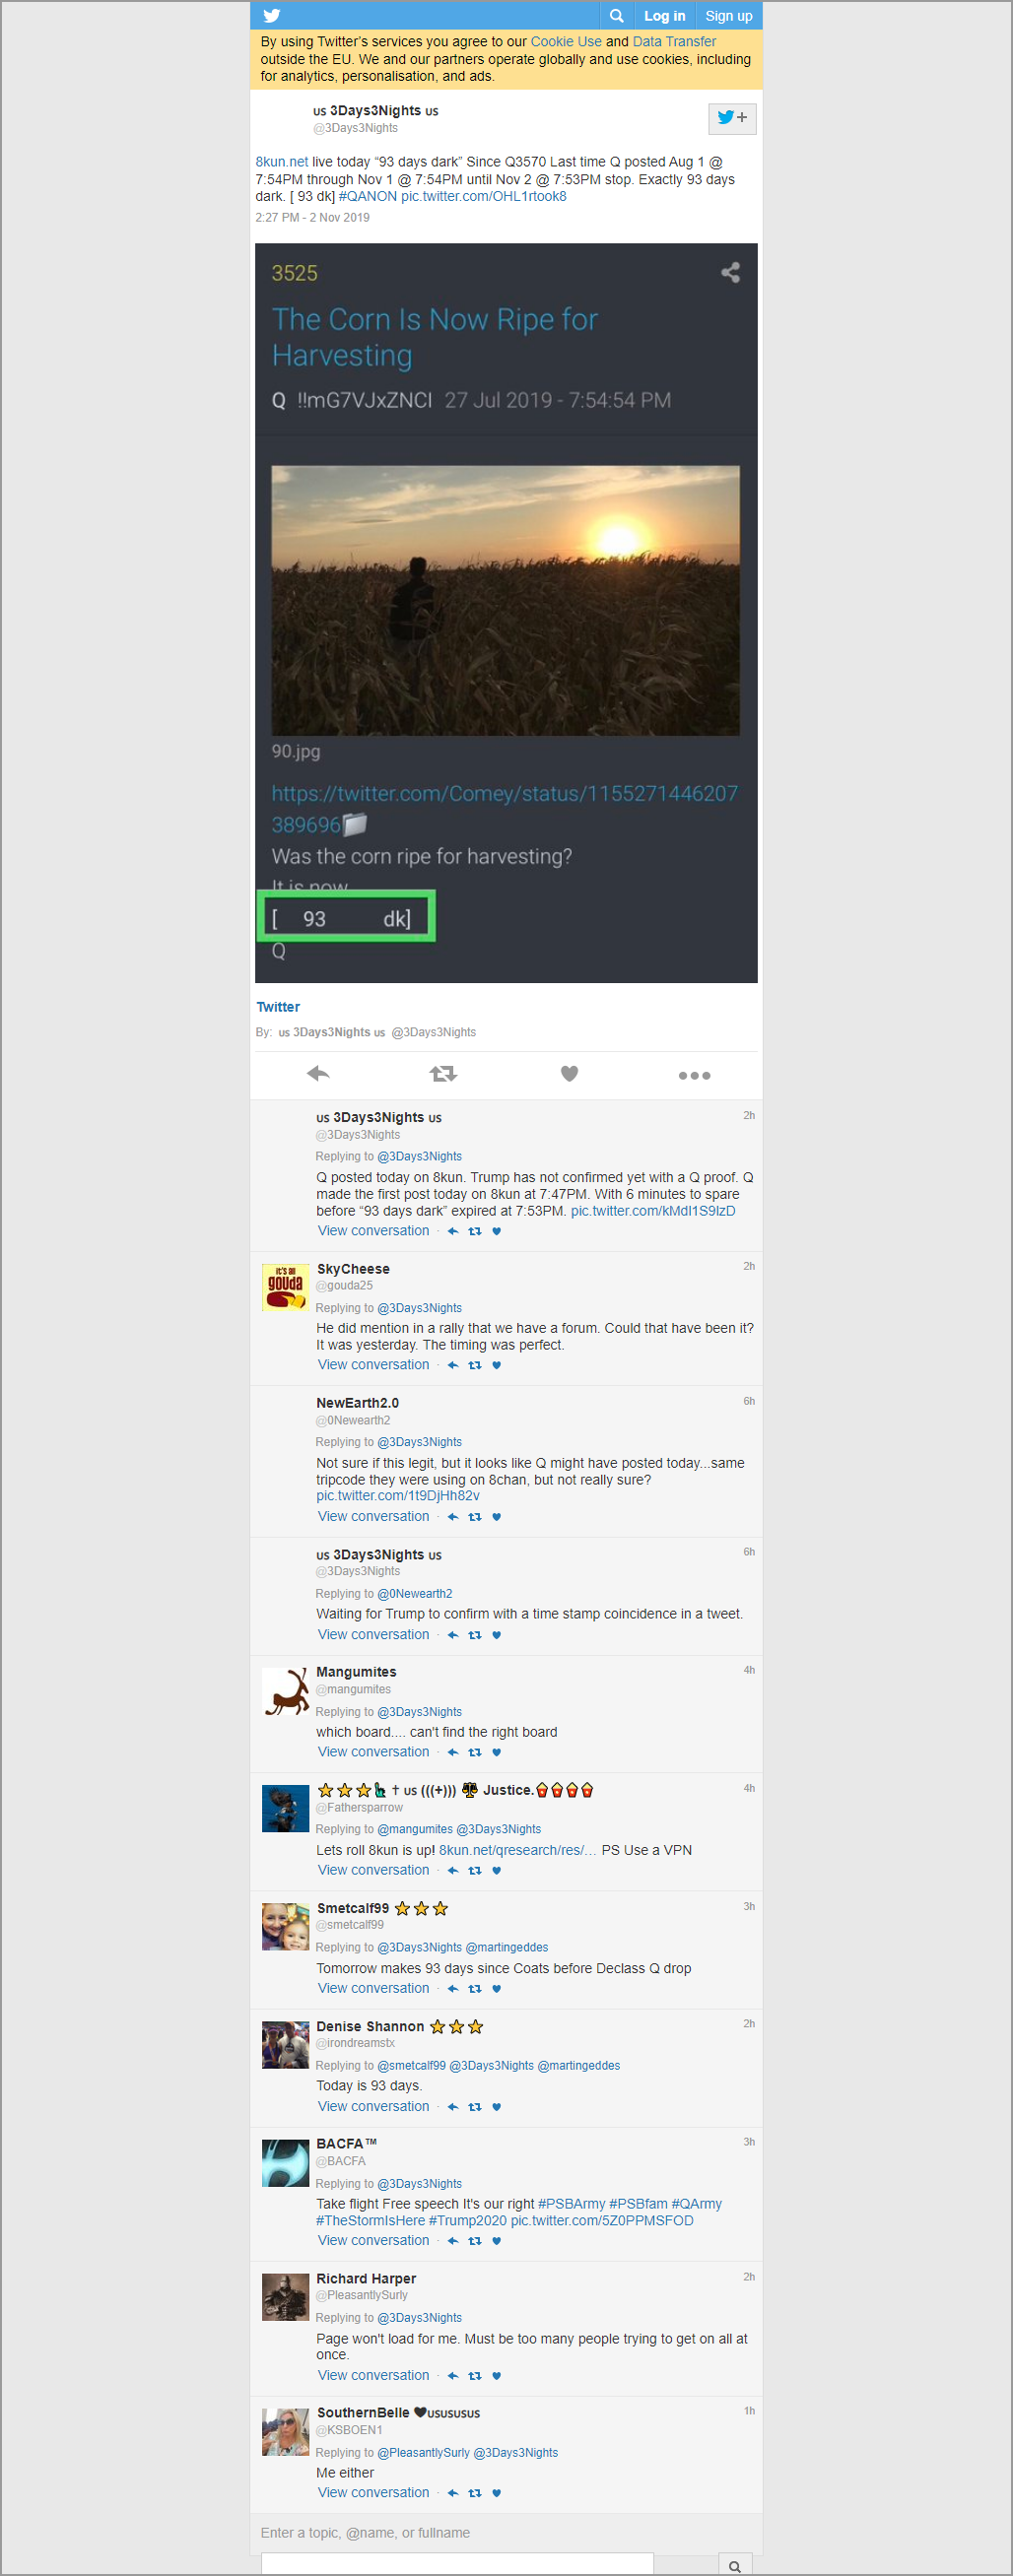The width and height of the screenshot is (1013, 2576).
Task: Open Mangumites' profile picture
Action: [x=285, y=1691]
